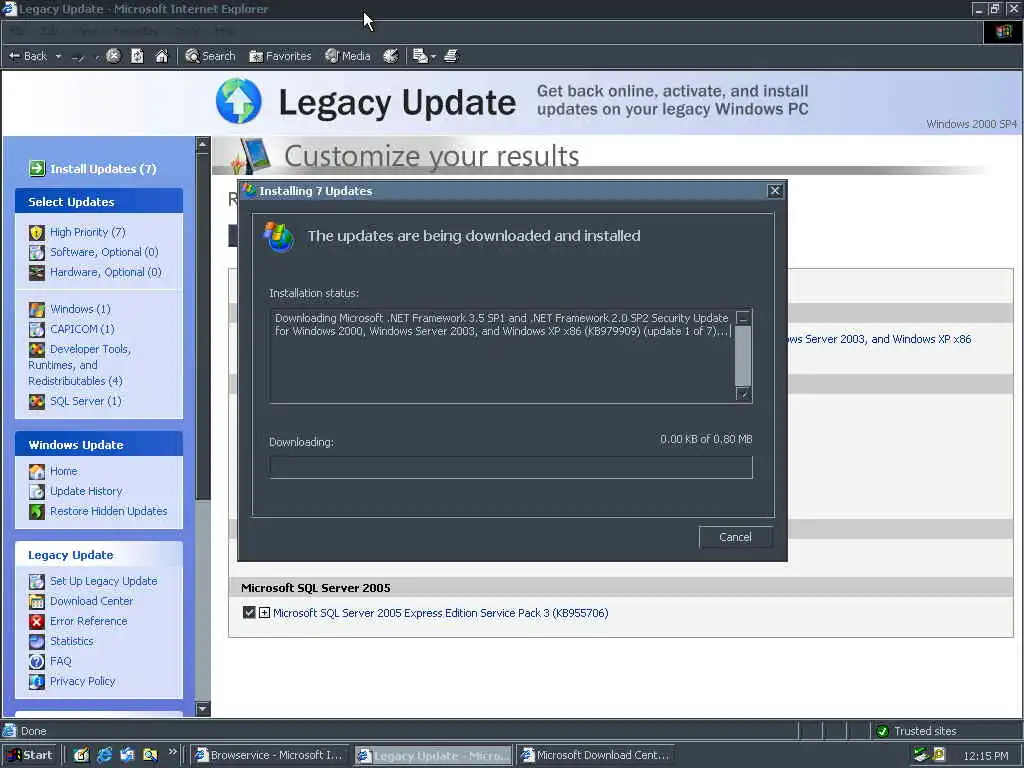This screenshot has width=1024, height=768.
Task: Click the 0.00 KB of 0.80 MB text
Action: click(706, 439)
